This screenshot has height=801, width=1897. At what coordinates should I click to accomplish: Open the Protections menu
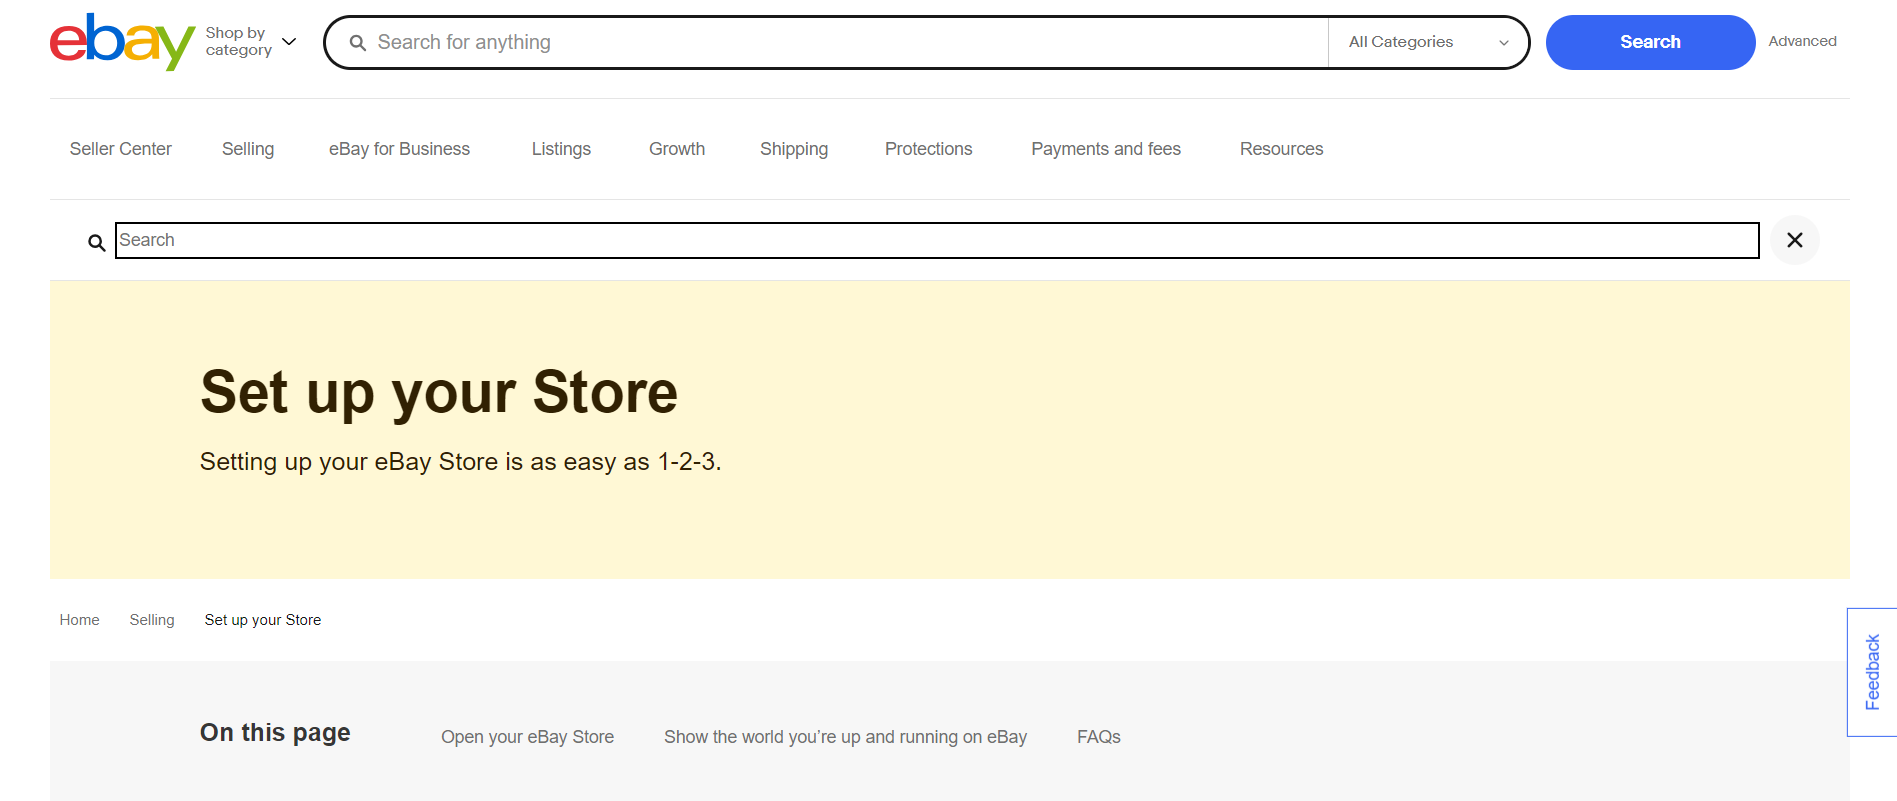pos(928,149)
